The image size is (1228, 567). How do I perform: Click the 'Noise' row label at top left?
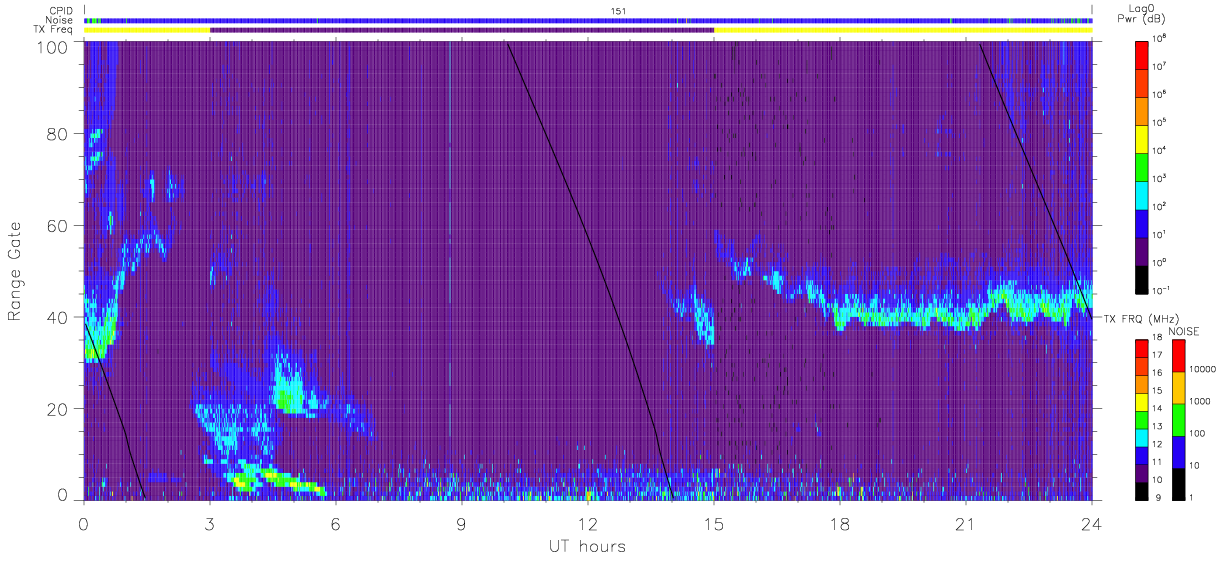59,20
